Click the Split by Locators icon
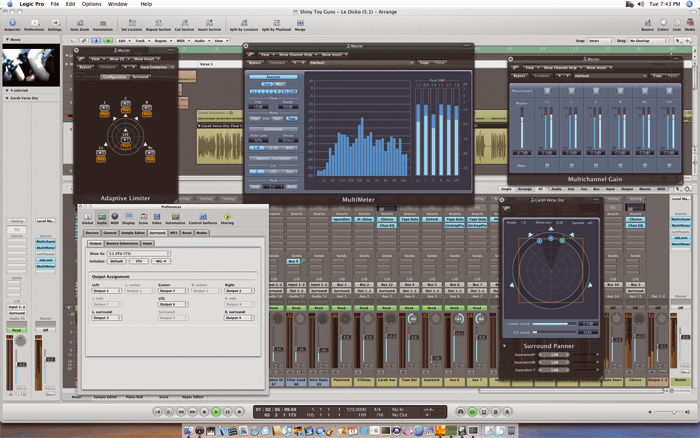 coord(244,25)
